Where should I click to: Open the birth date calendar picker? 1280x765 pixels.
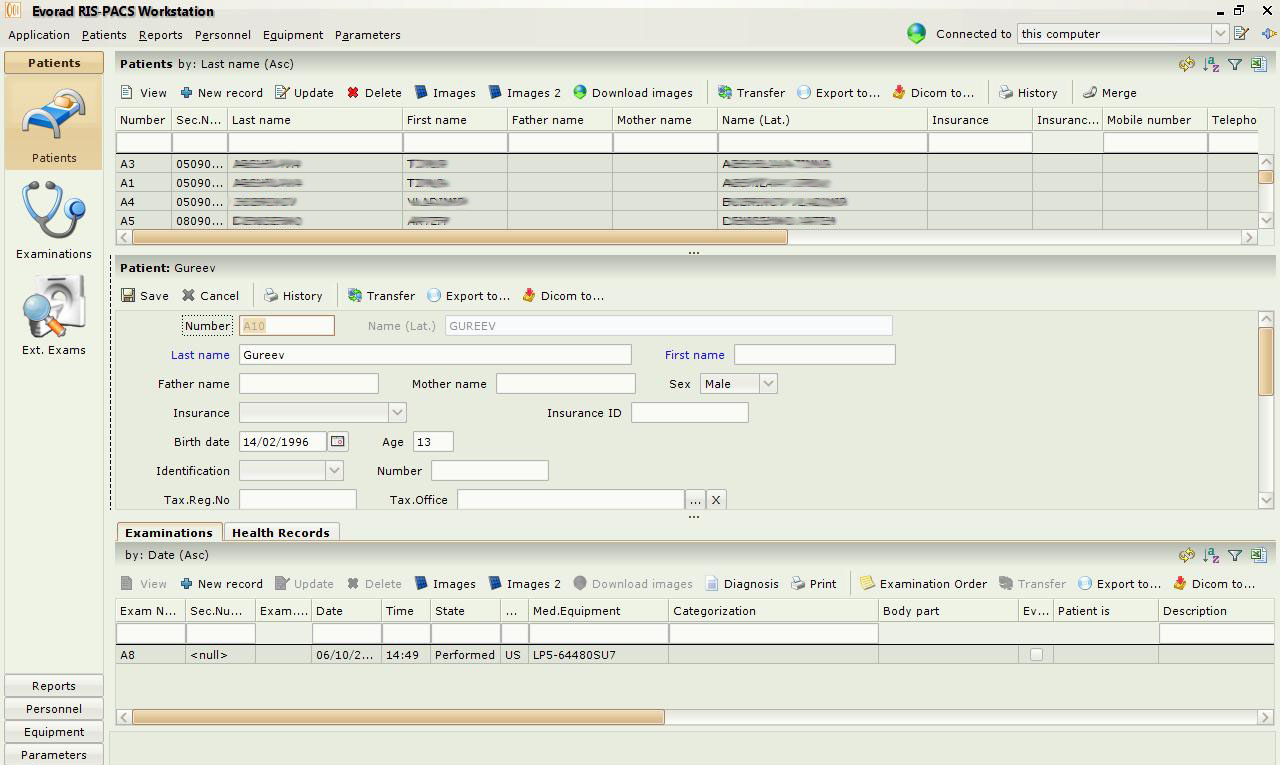pos(338,442)
